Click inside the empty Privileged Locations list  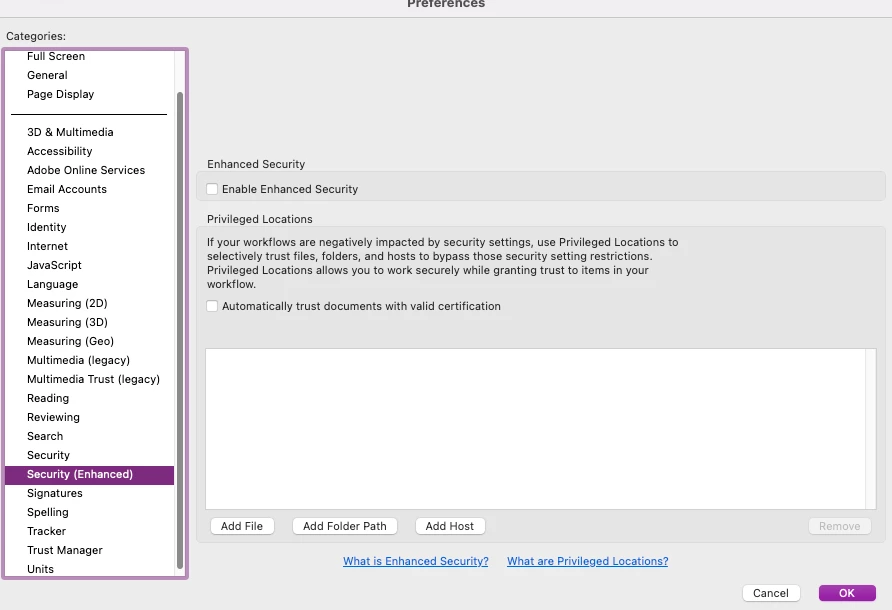(535, 429)
